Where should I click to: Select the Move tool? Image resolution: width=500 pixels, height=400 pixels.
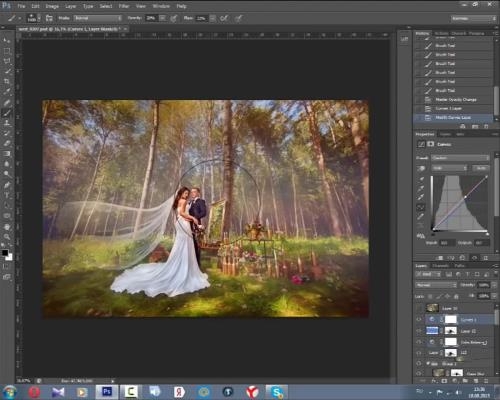[7, 40]
